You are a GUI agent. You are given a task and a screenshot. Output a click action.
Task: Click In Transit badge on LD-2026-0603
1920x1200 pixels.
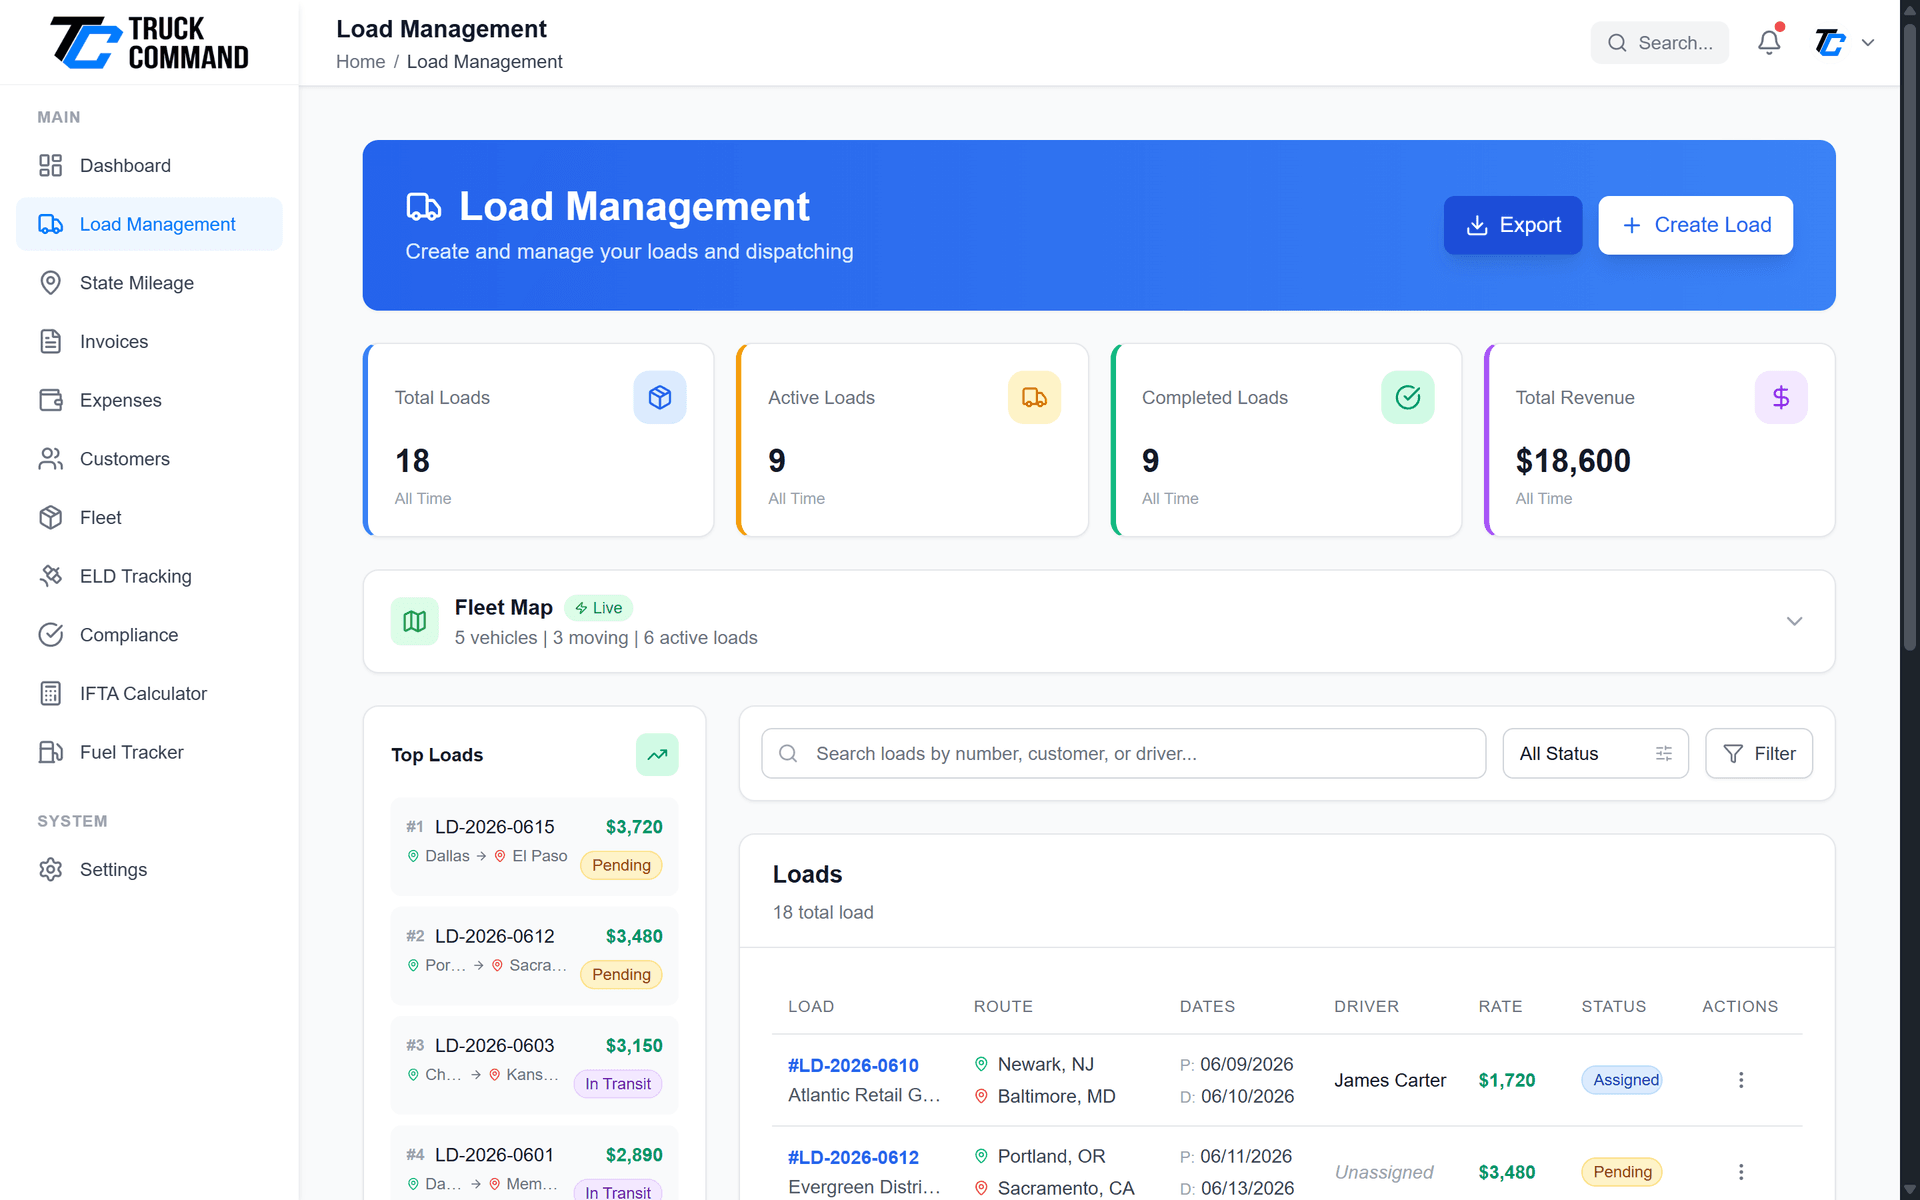point(618,1084)
